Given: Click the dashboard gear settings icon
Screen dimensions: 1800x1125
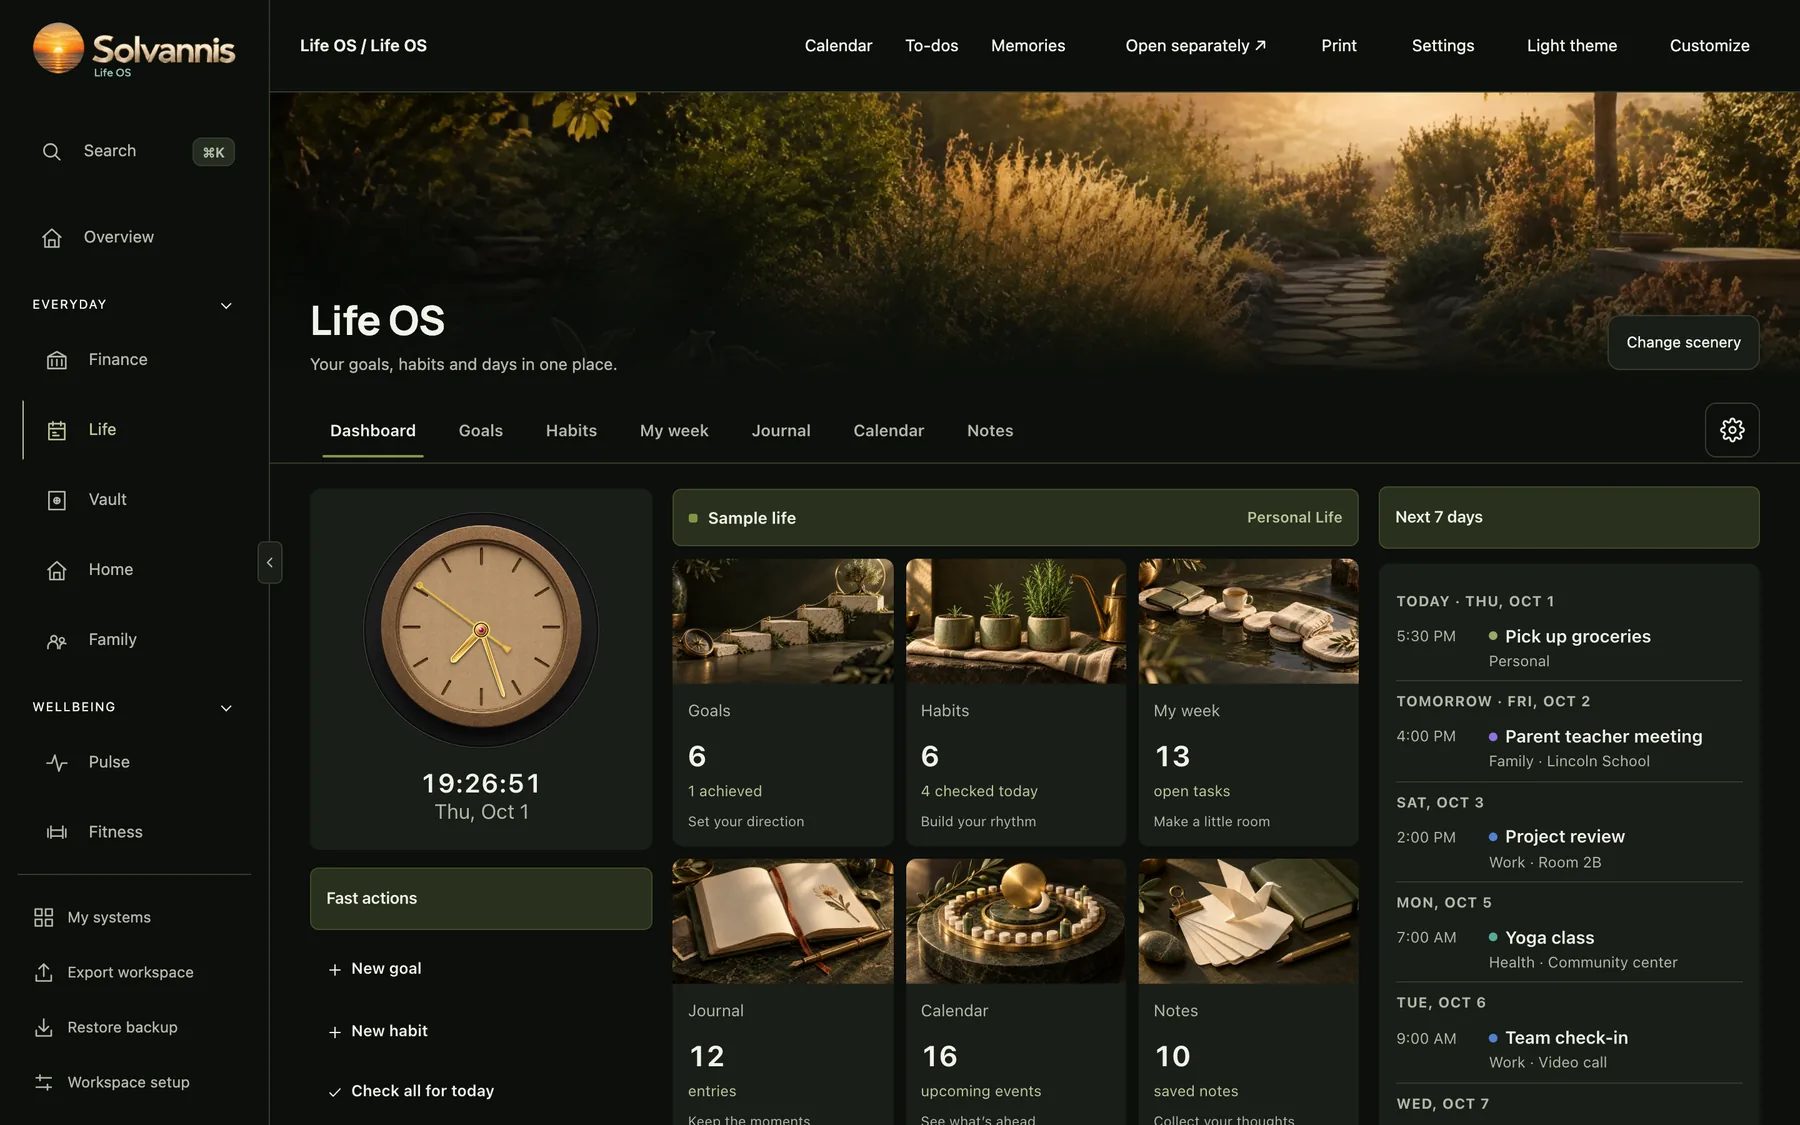Looking at the screenshot, I should [1732, 430].
